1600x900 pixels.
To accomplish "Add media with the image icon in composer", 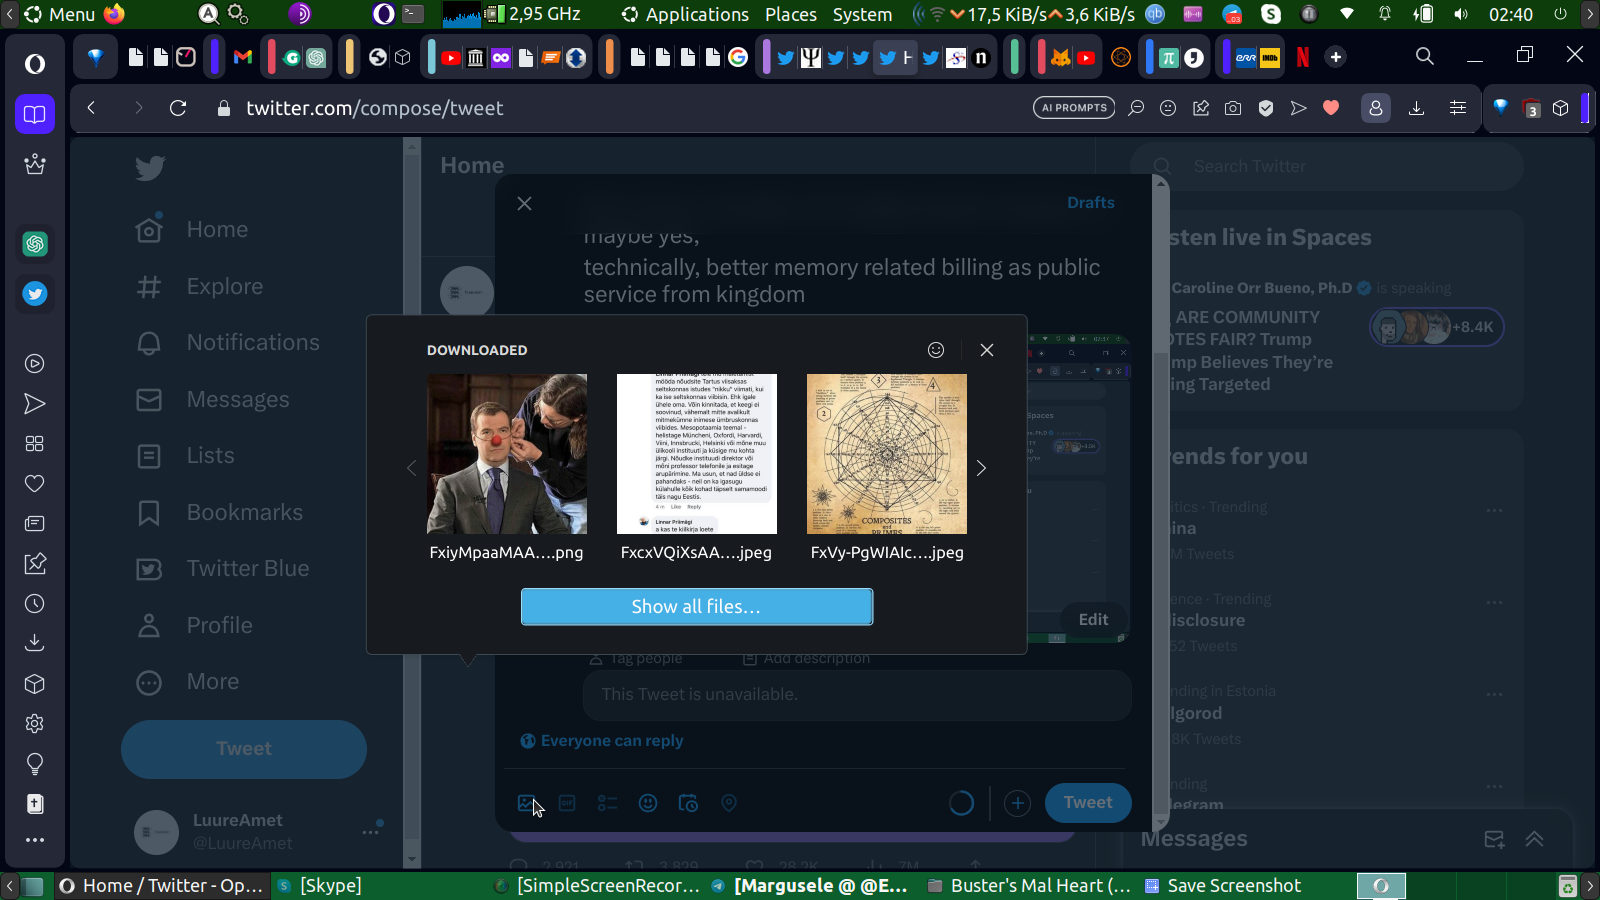I will click(x=527, y=803).
